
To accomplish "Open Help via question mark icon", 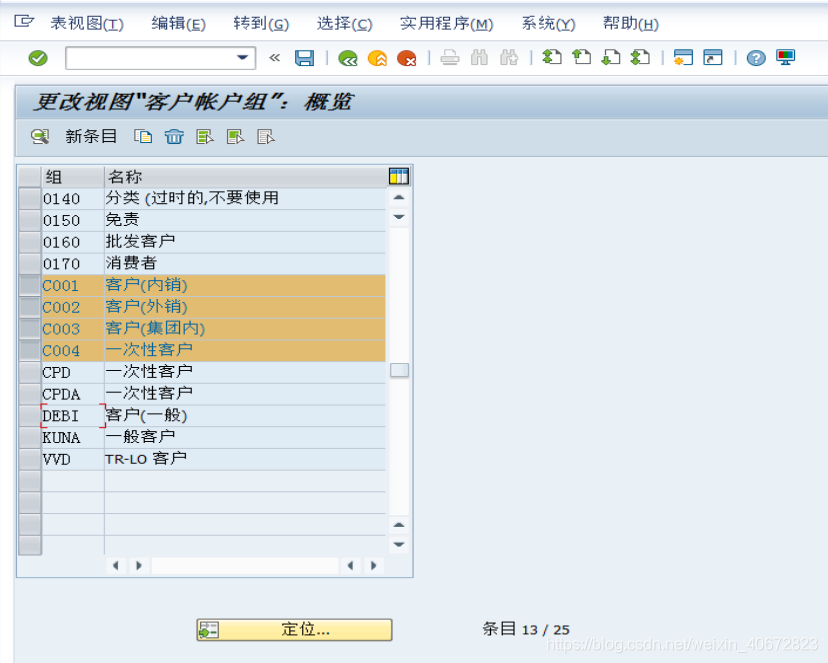I will (756, 58).
